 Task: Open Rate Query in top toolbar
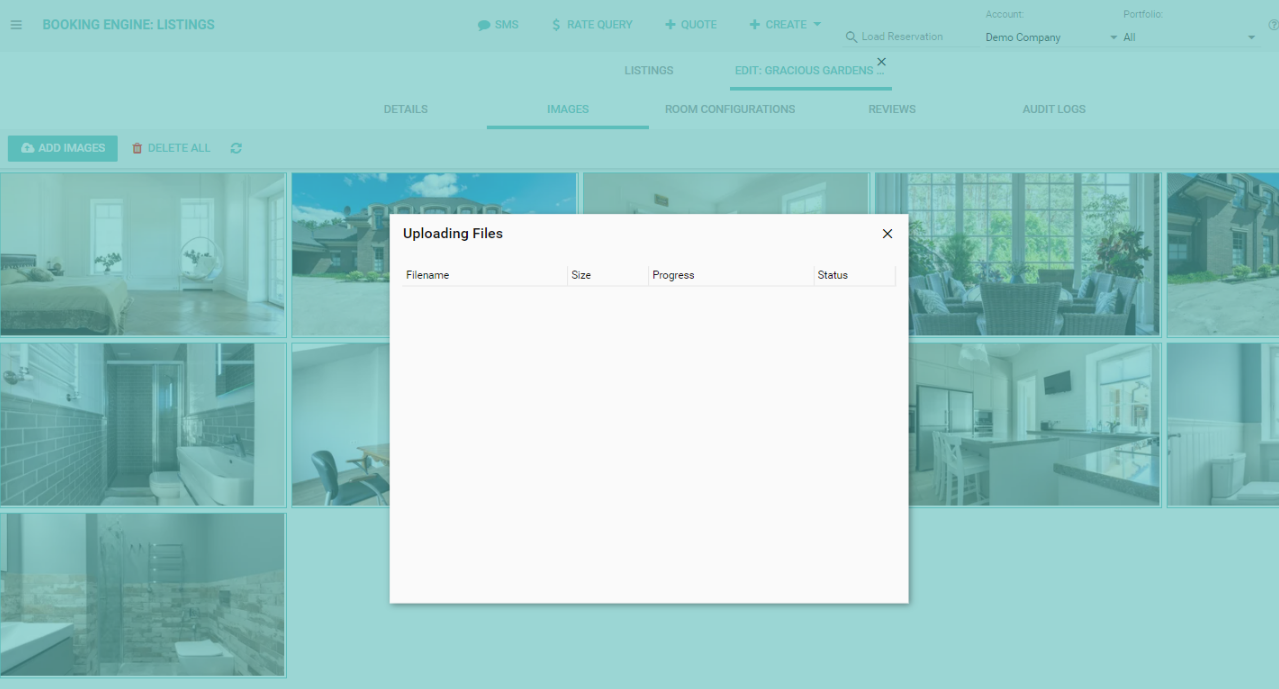pos(591,25)
